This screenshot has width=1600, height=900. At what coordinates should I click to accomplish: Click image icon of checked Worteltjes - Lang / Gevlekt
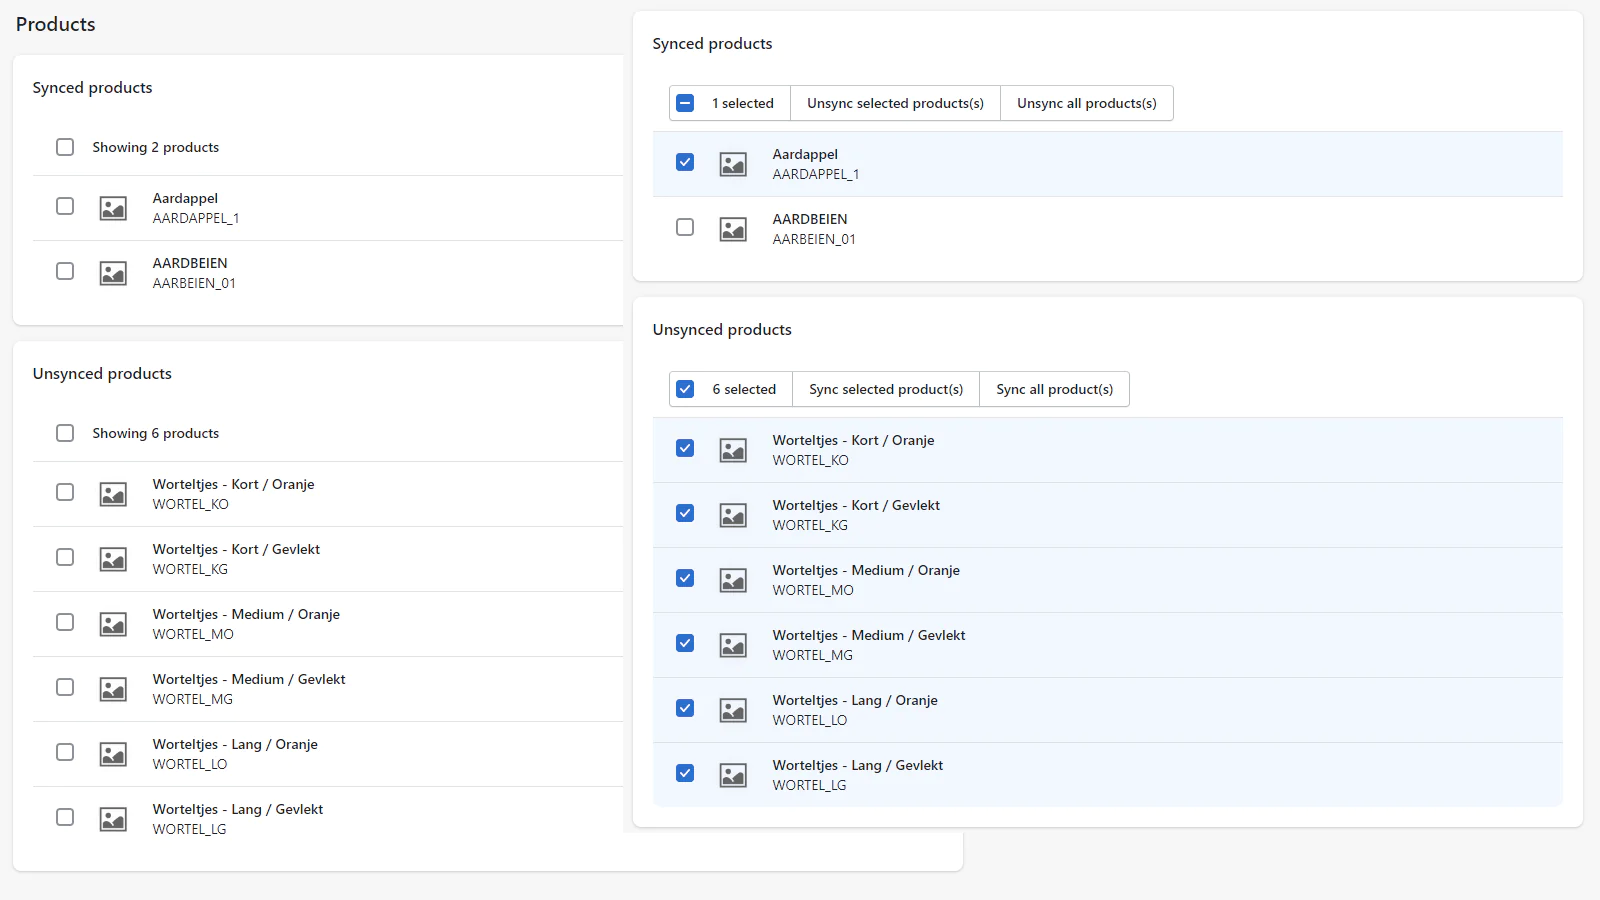pyautogui.click(x=733, y=775)
